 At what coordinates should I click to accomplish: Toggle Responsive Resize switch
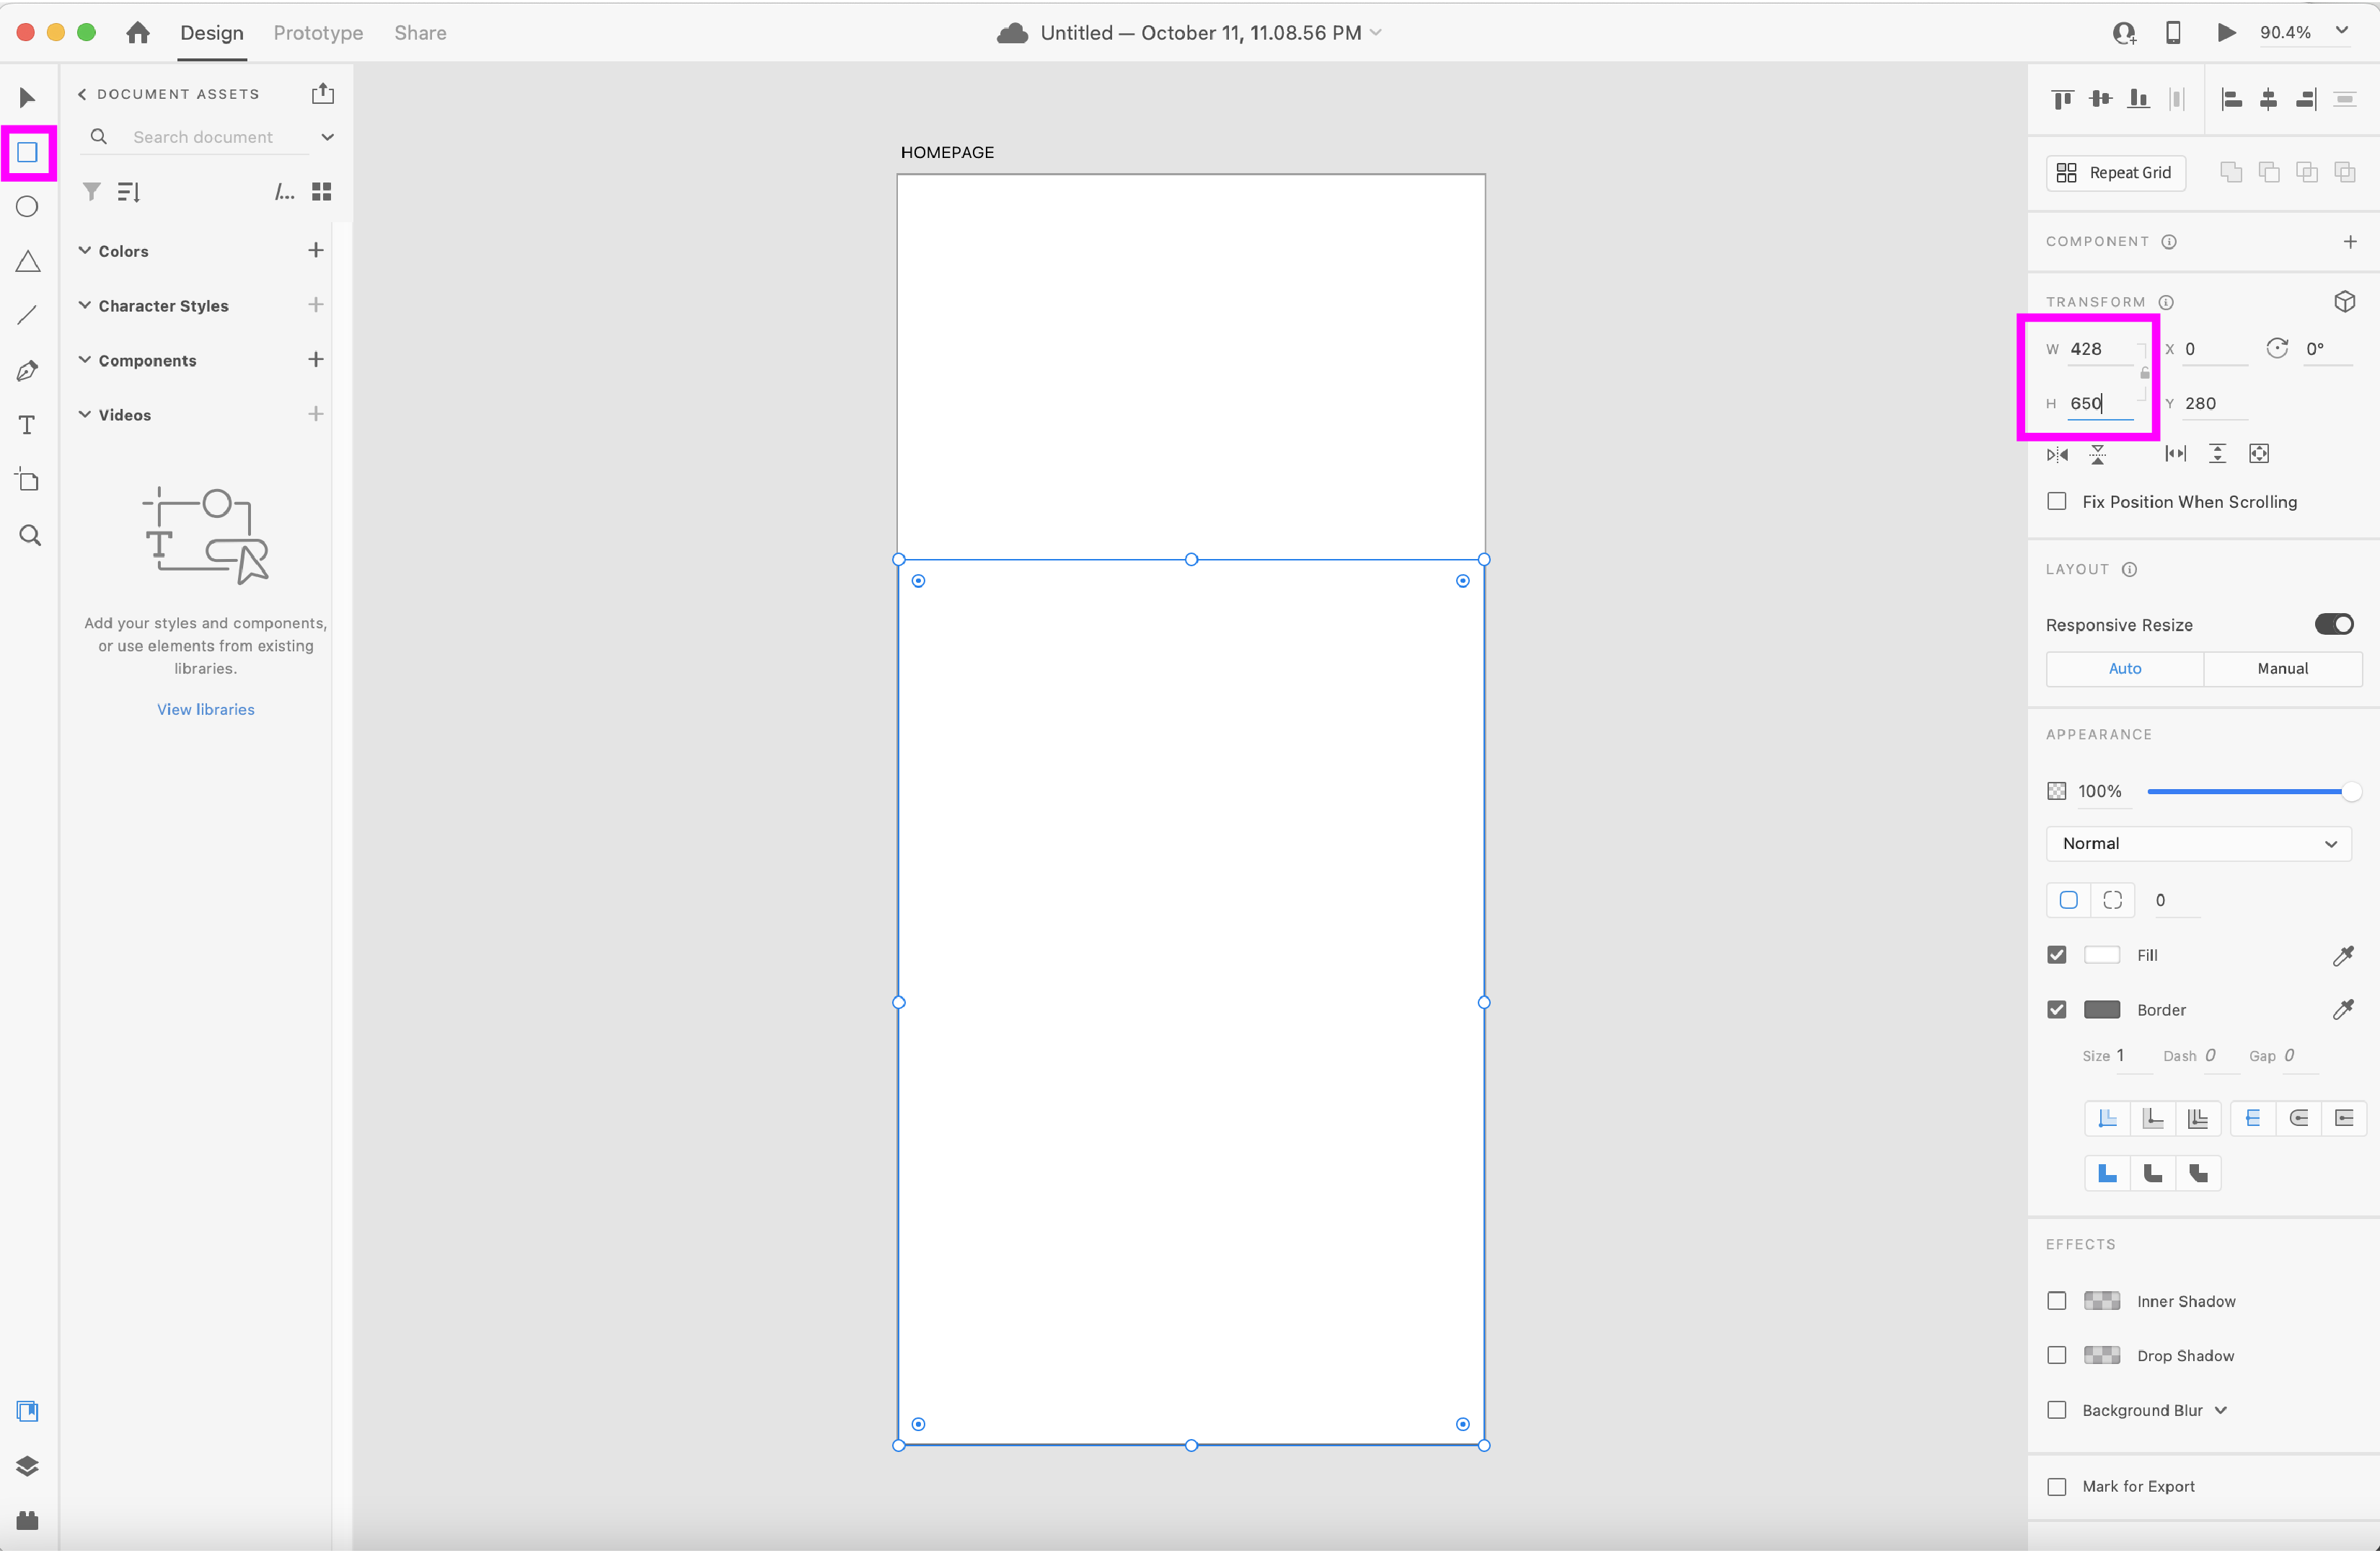click(2333, 625)
